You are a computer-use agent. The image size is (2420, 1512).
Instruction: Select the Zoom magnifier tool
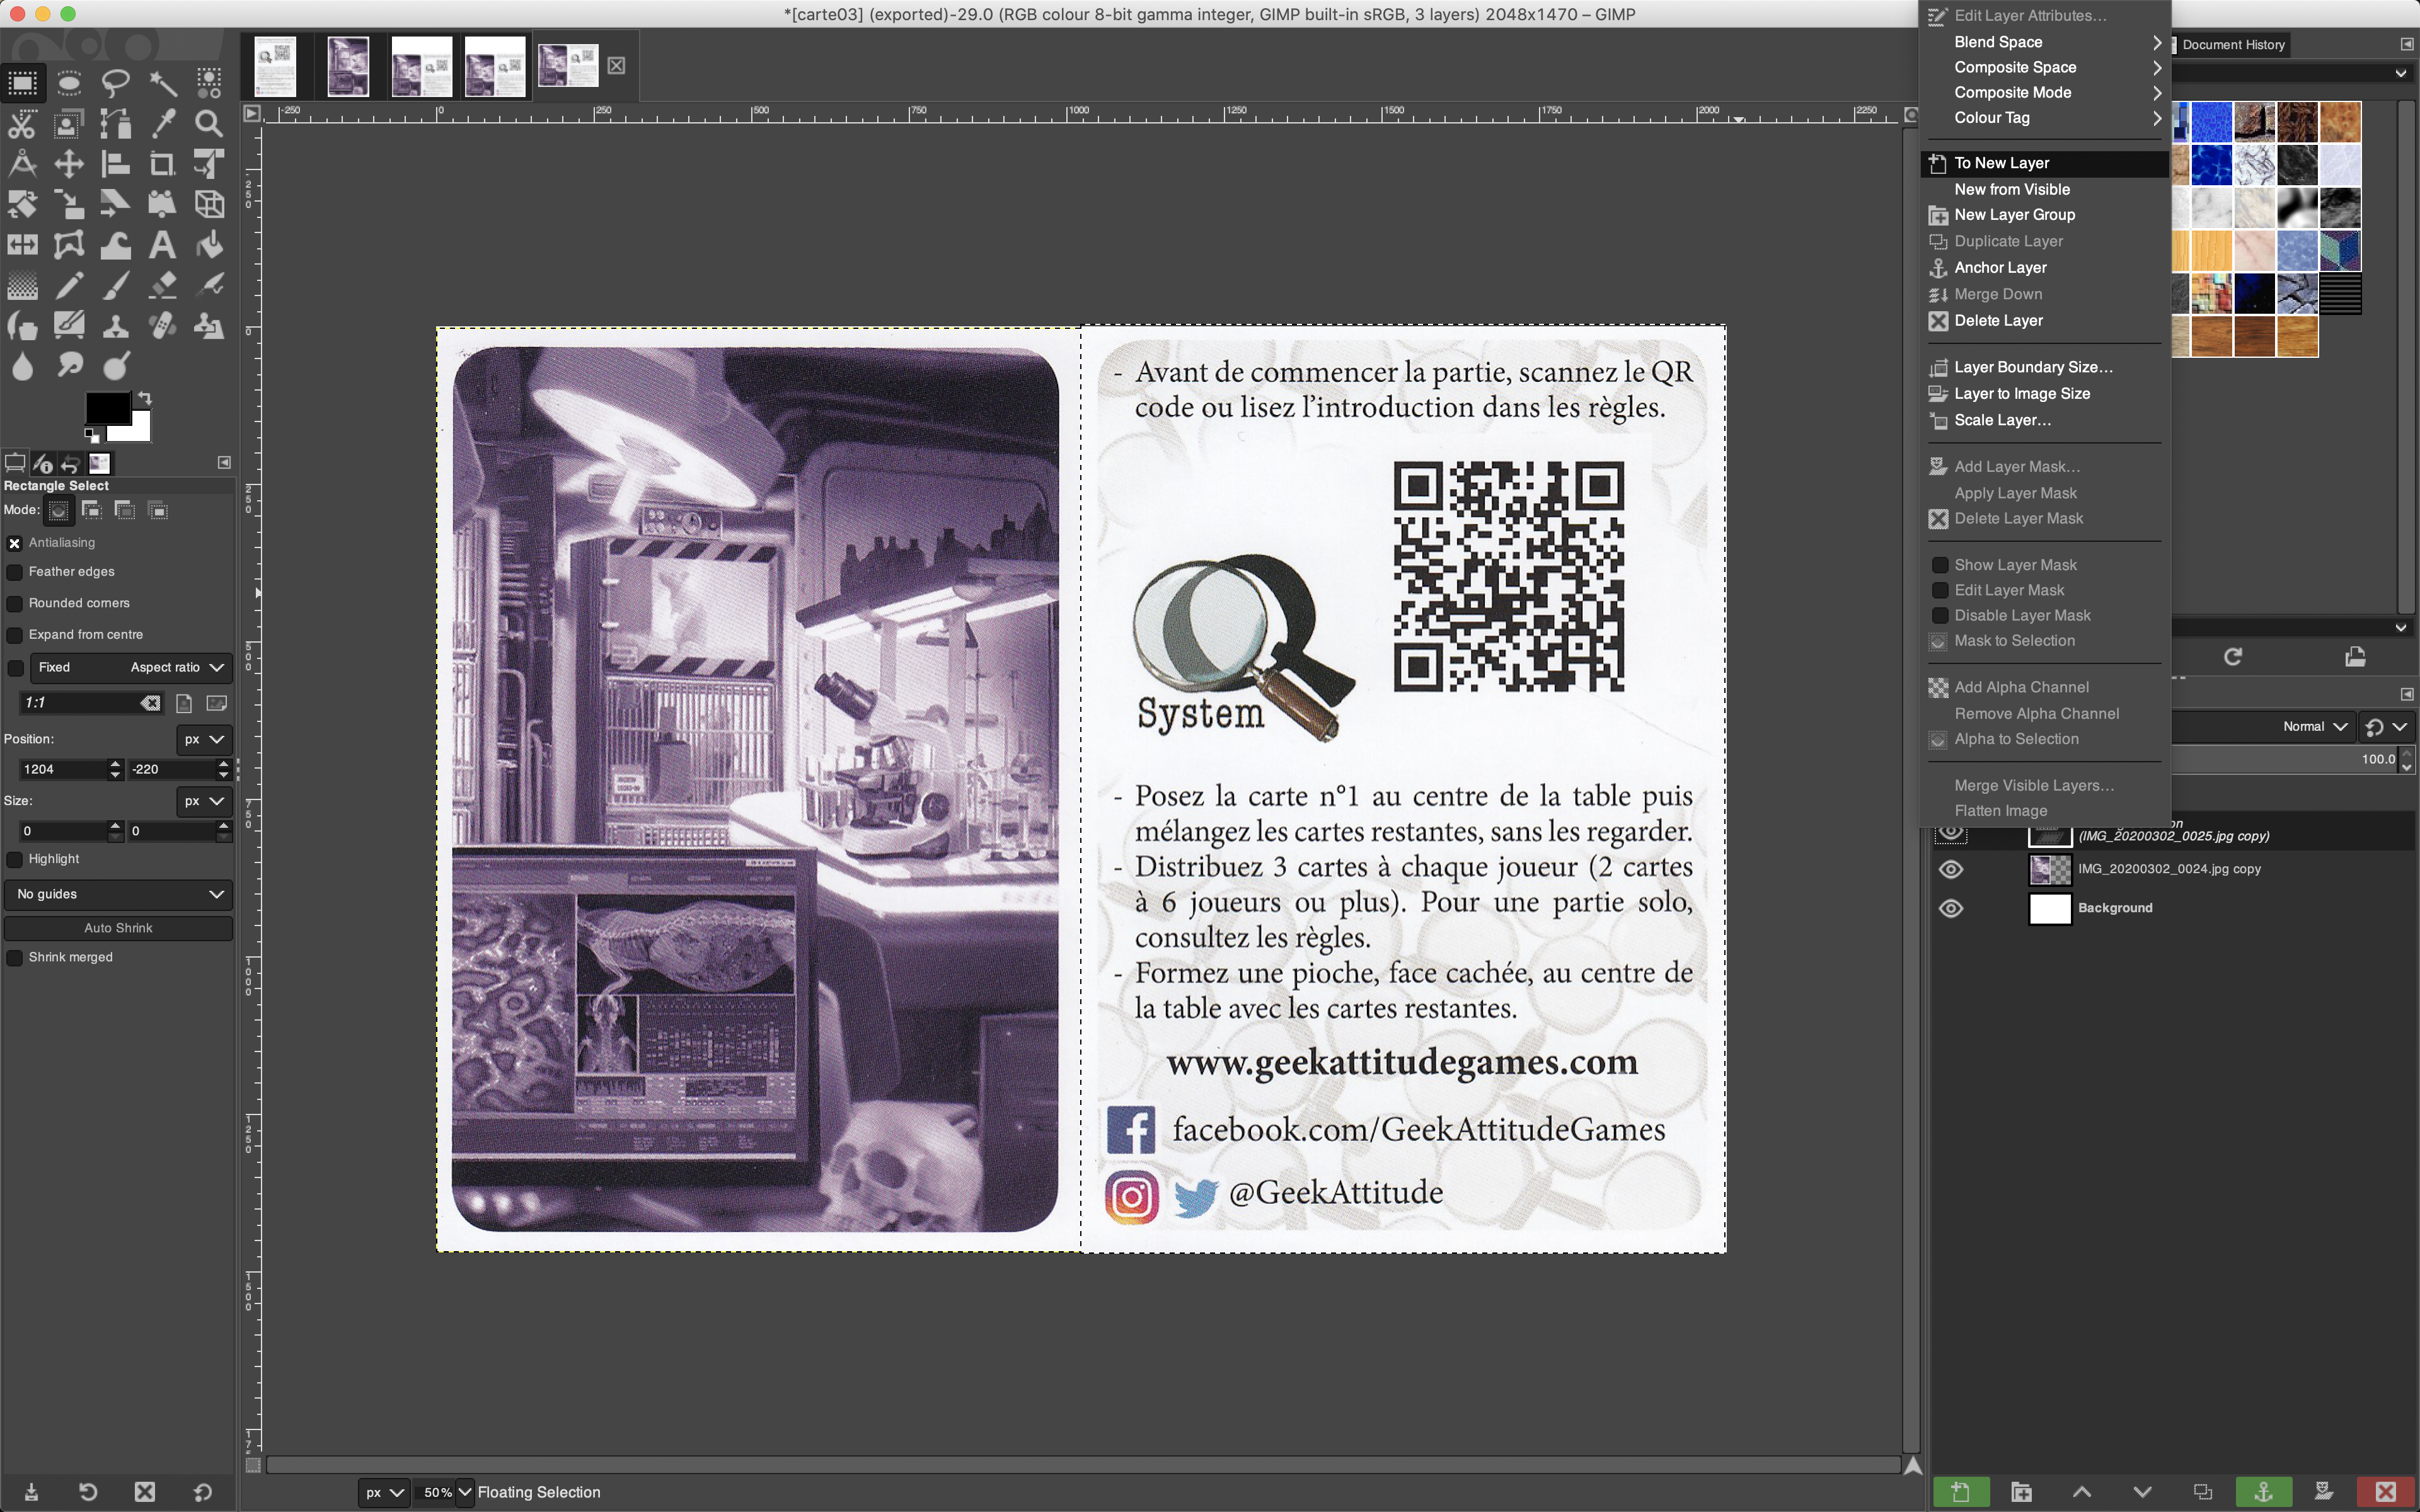[209, 124]
